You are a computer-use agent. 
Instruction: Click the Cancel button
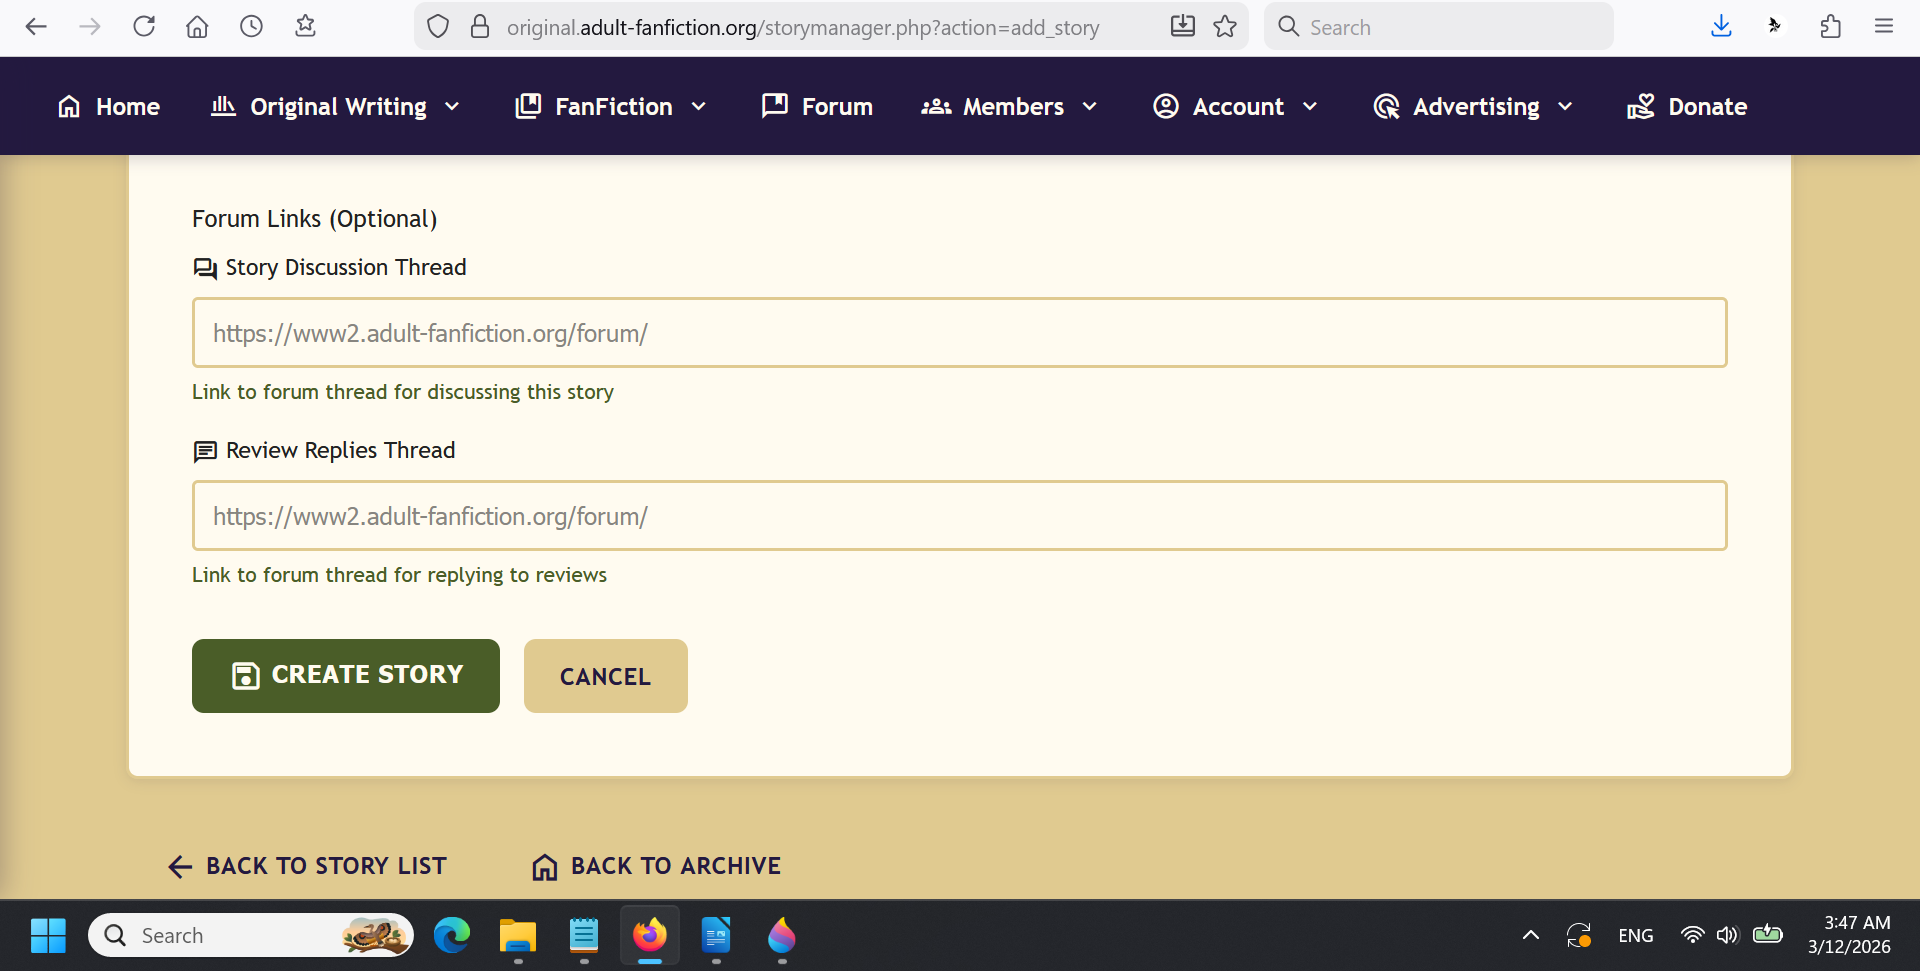[605, 676]
